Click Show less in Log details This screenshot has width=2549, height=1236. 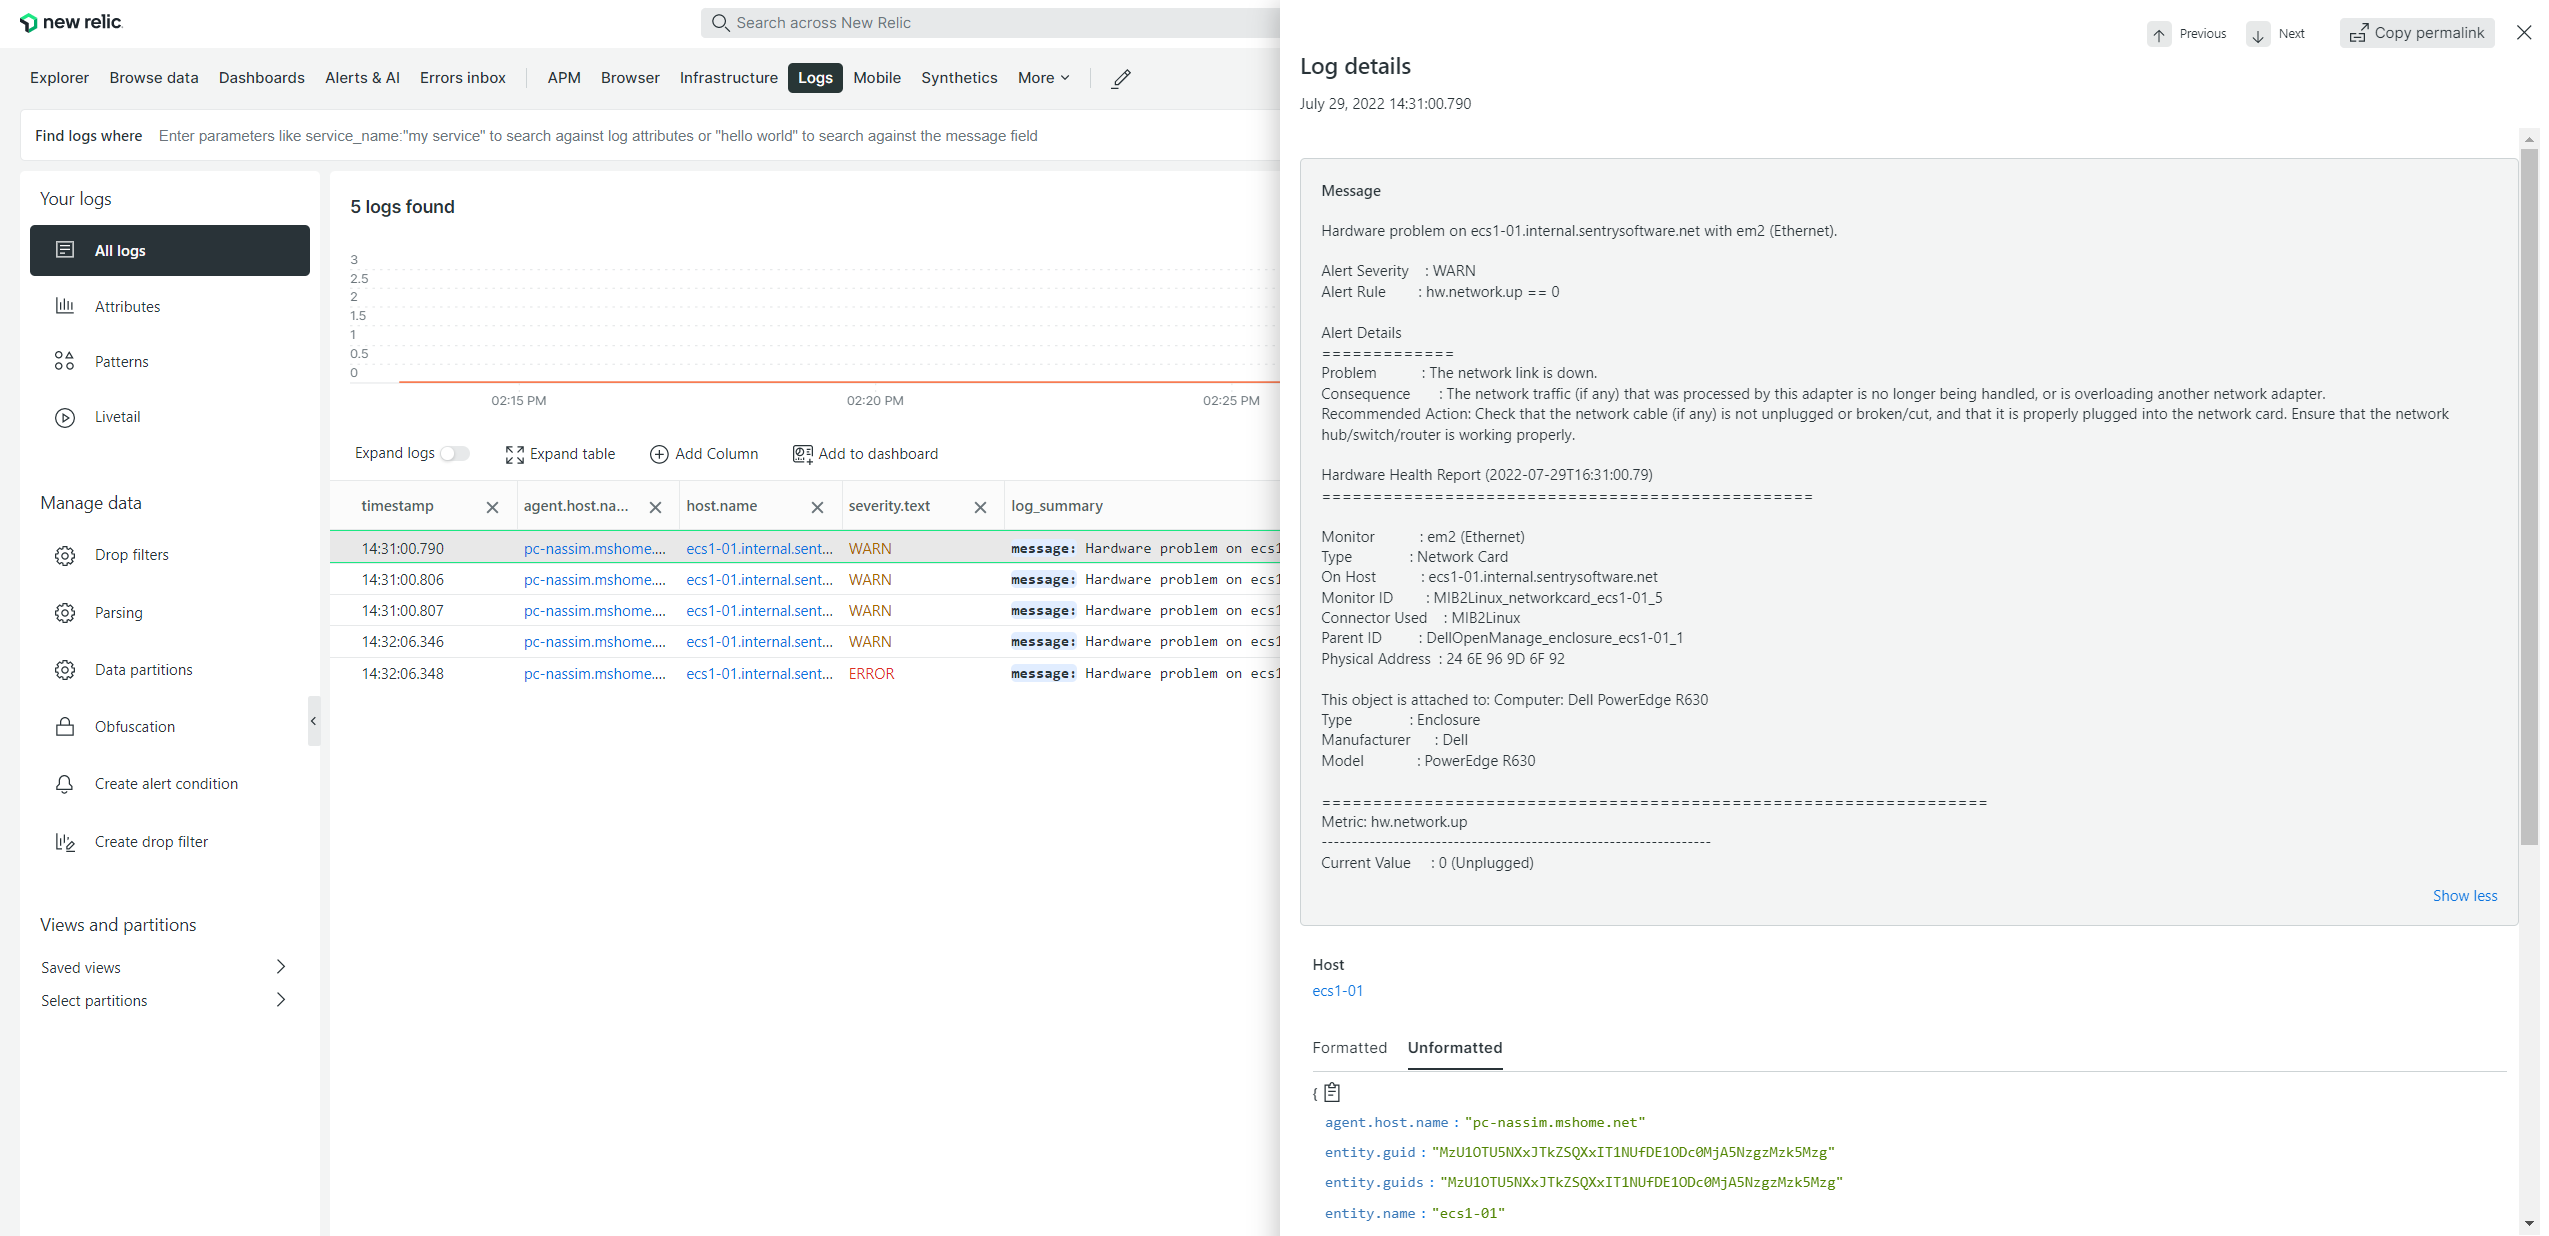2464,895
